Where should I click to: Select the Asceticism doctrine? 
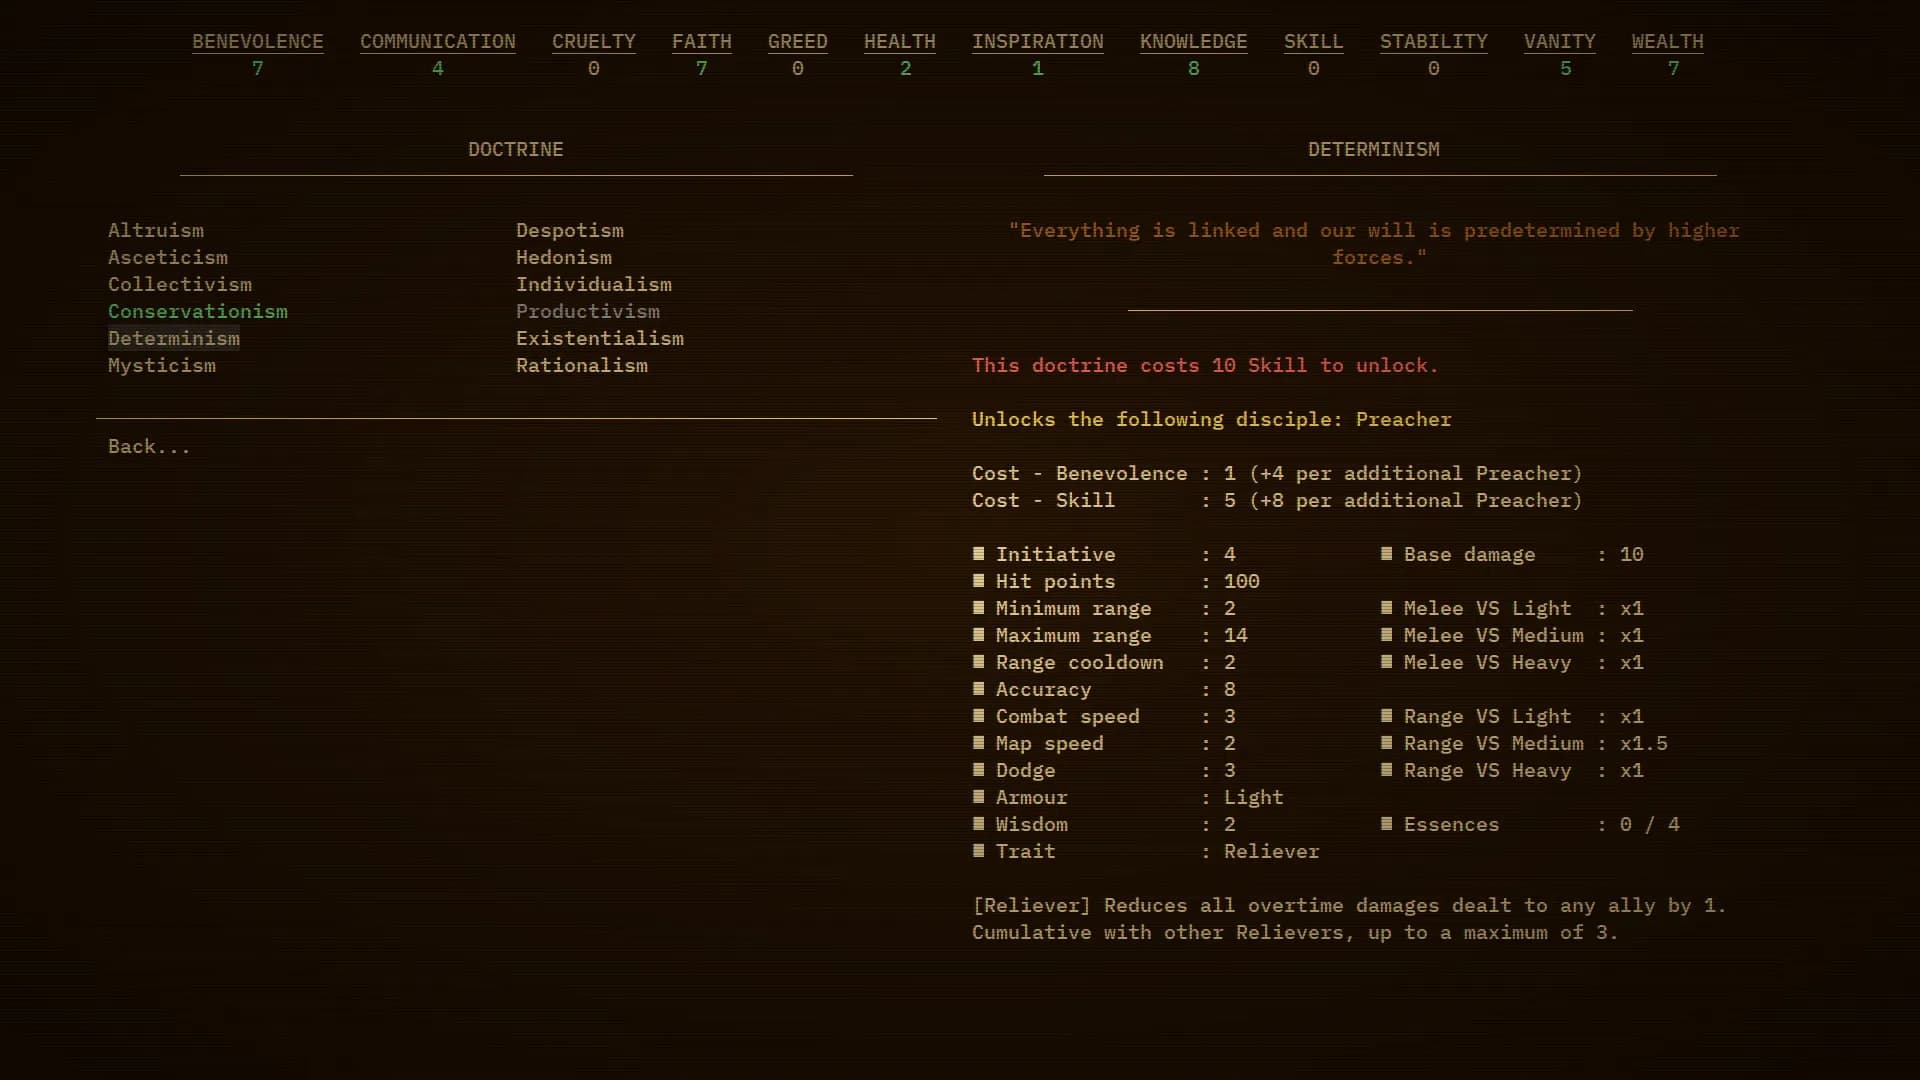[168, 257]
